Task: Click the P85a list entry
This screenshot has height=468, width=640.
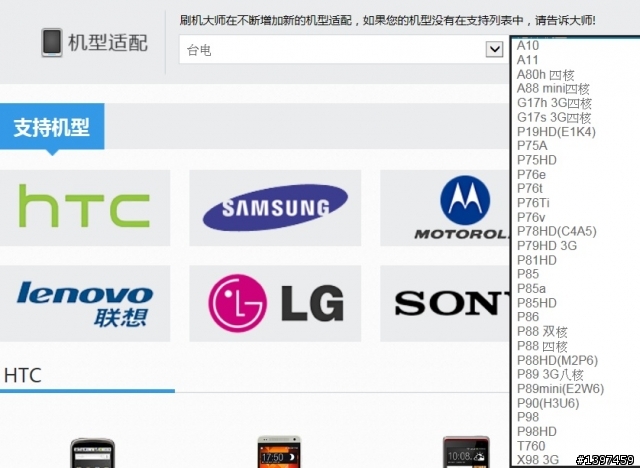Action: [x=531, y=289]
